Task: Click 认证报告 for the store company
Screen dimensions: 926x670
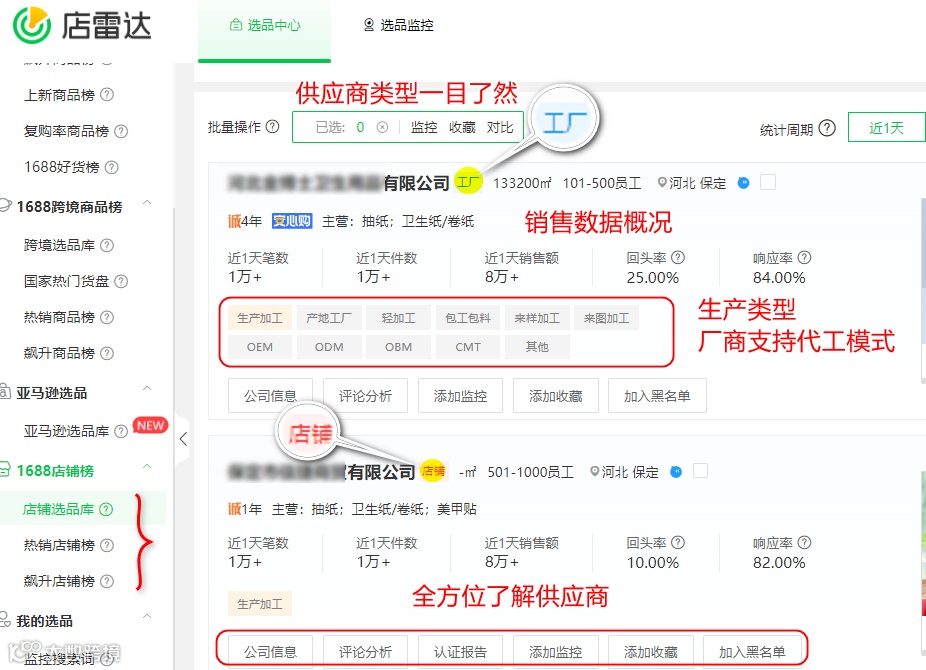Action: click(x=461, y=652)
